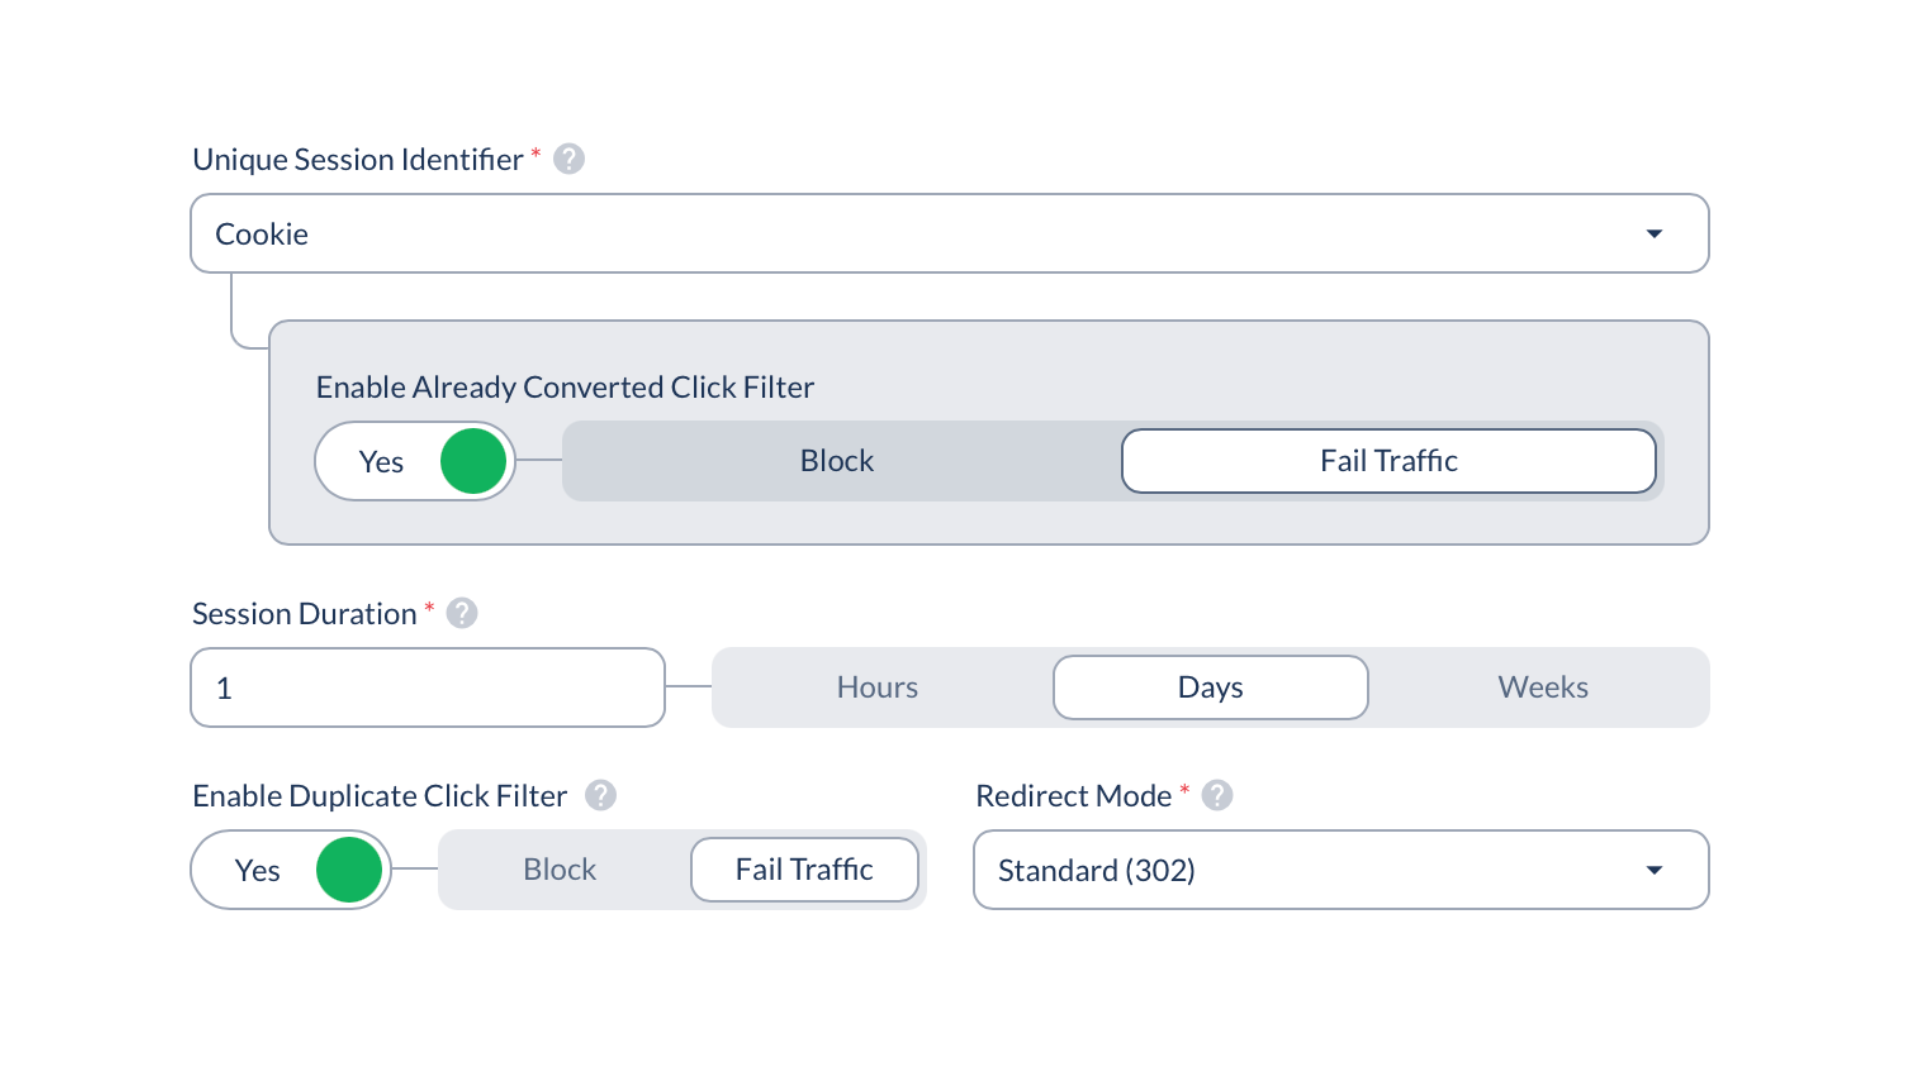Open help icon beside Session Duration
Screen dimensions: 1920x1080
pos(462,613)
